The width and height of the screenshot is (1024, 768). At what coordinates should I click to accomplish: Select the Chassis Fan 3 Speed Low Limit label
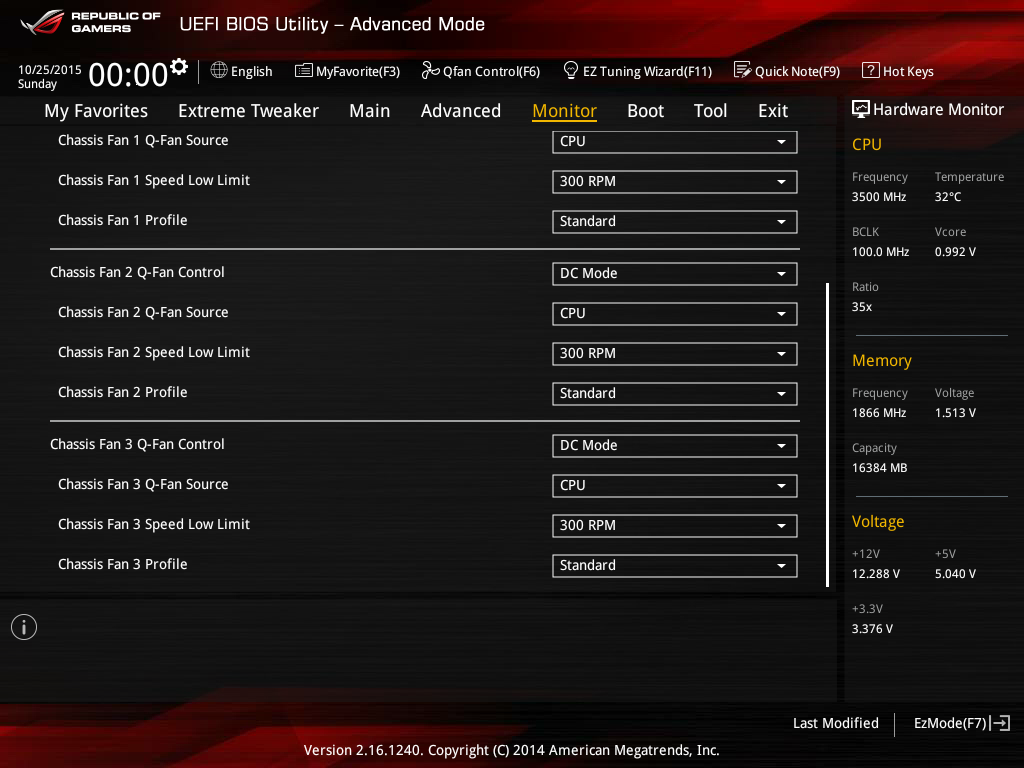(153, 524)
